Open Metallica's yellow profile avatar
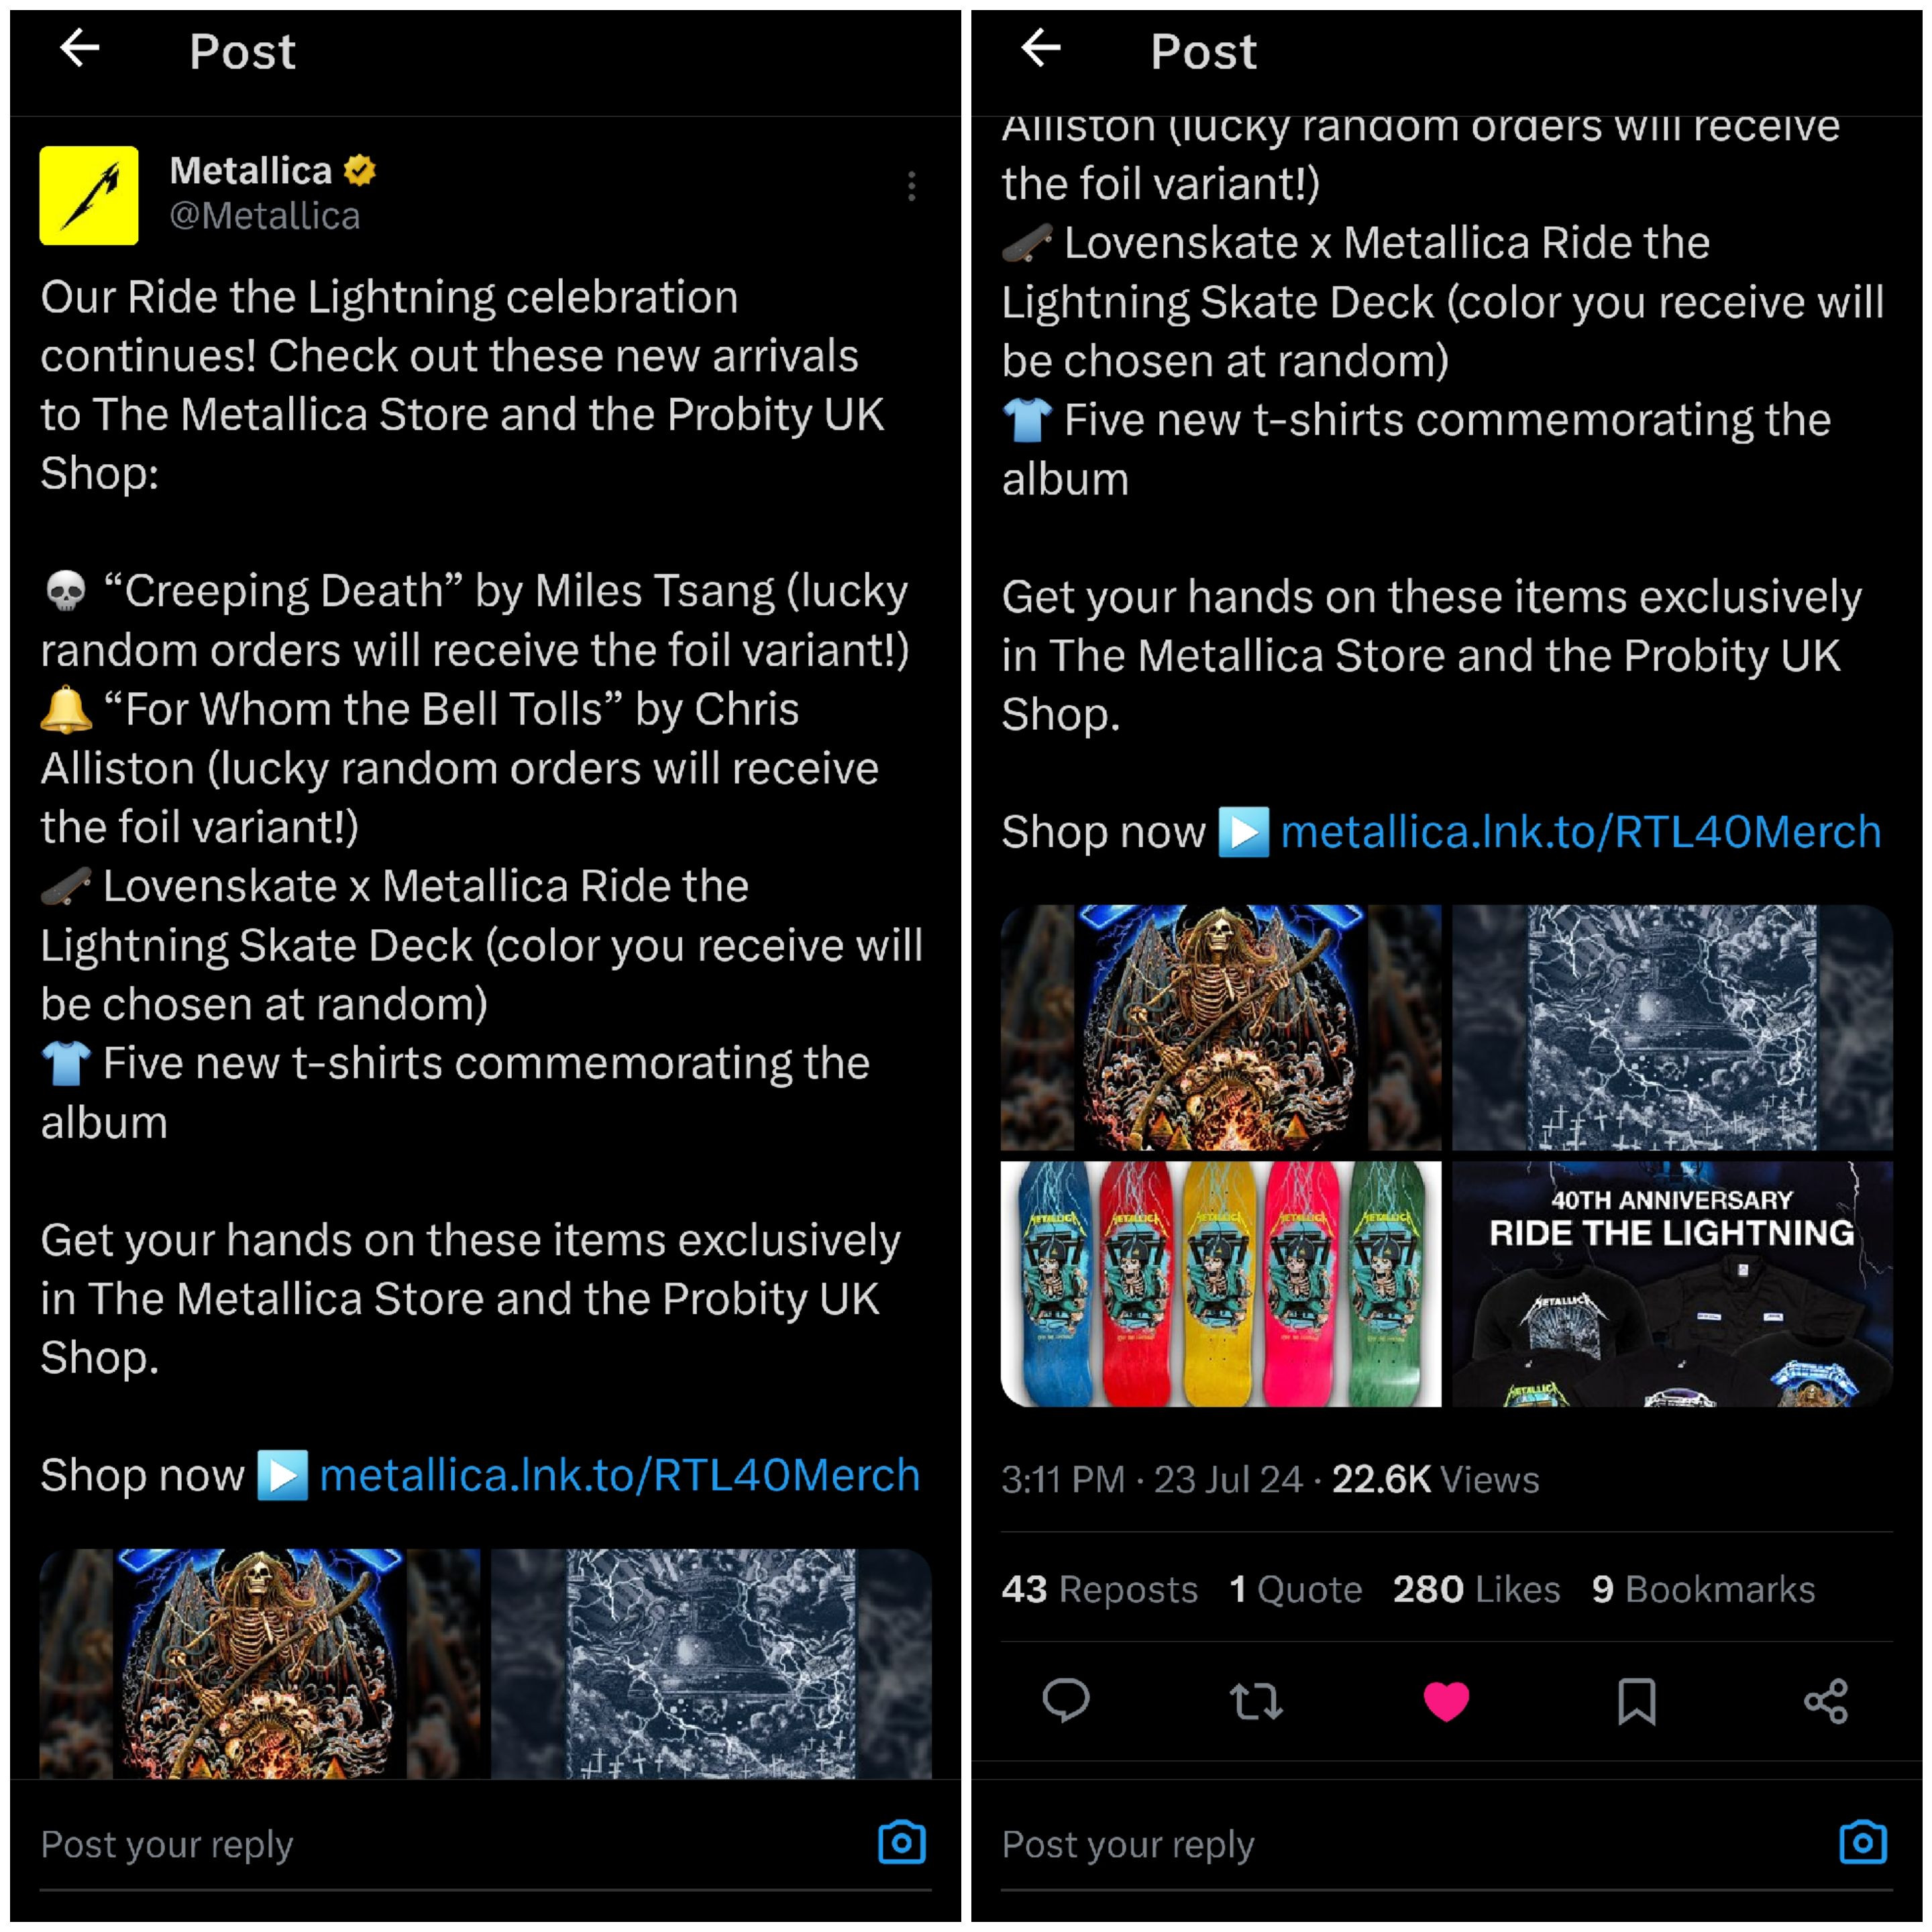 coord(89,195)
